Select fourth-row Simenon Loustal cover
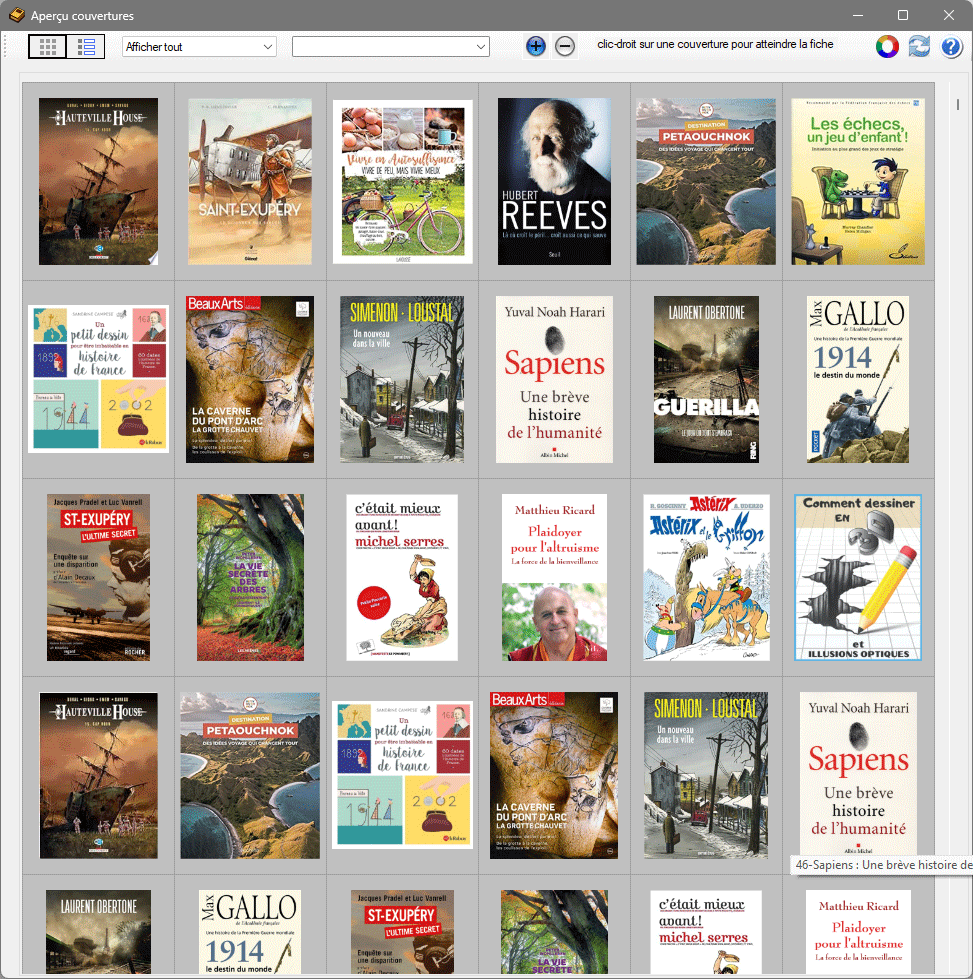973x979 pixels. point(706,775)
